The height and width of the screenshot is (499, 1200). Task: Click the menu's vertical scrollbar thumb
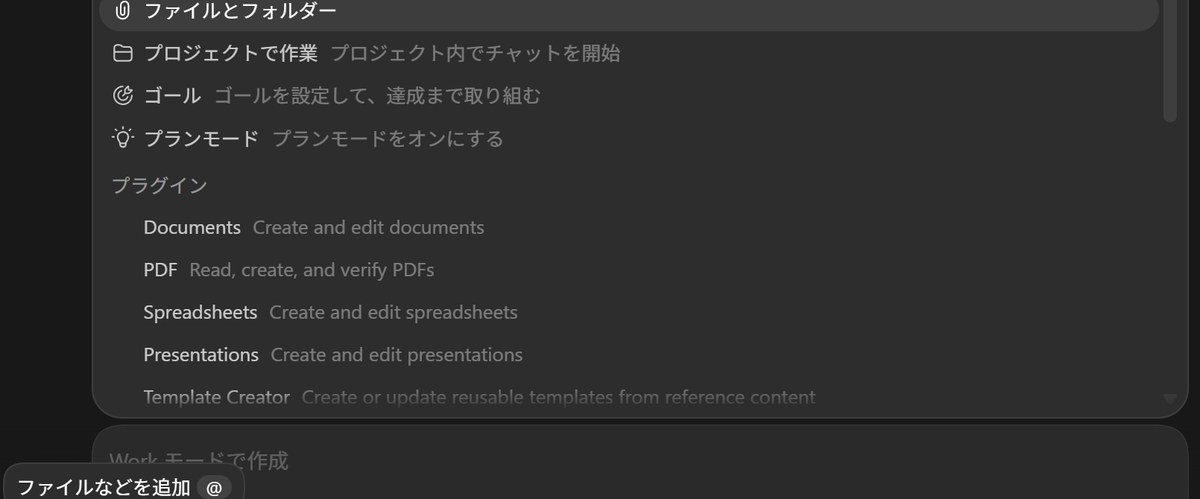1169,62
